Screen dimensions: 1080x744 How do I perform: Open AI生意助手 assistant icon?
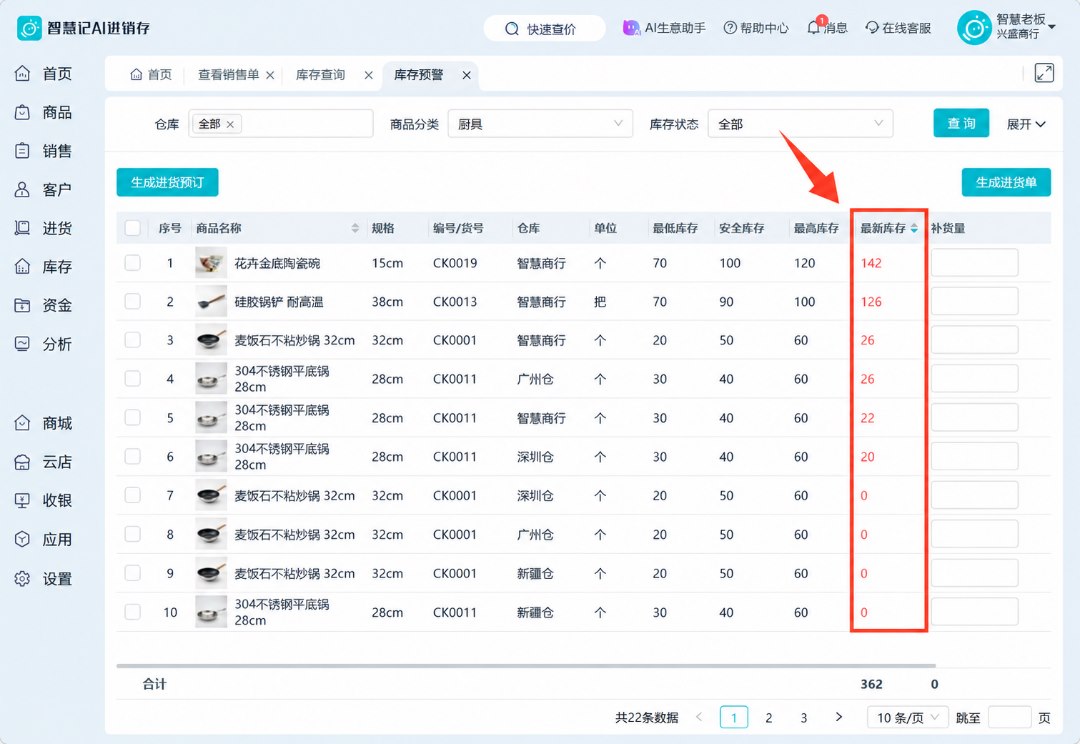631,28
